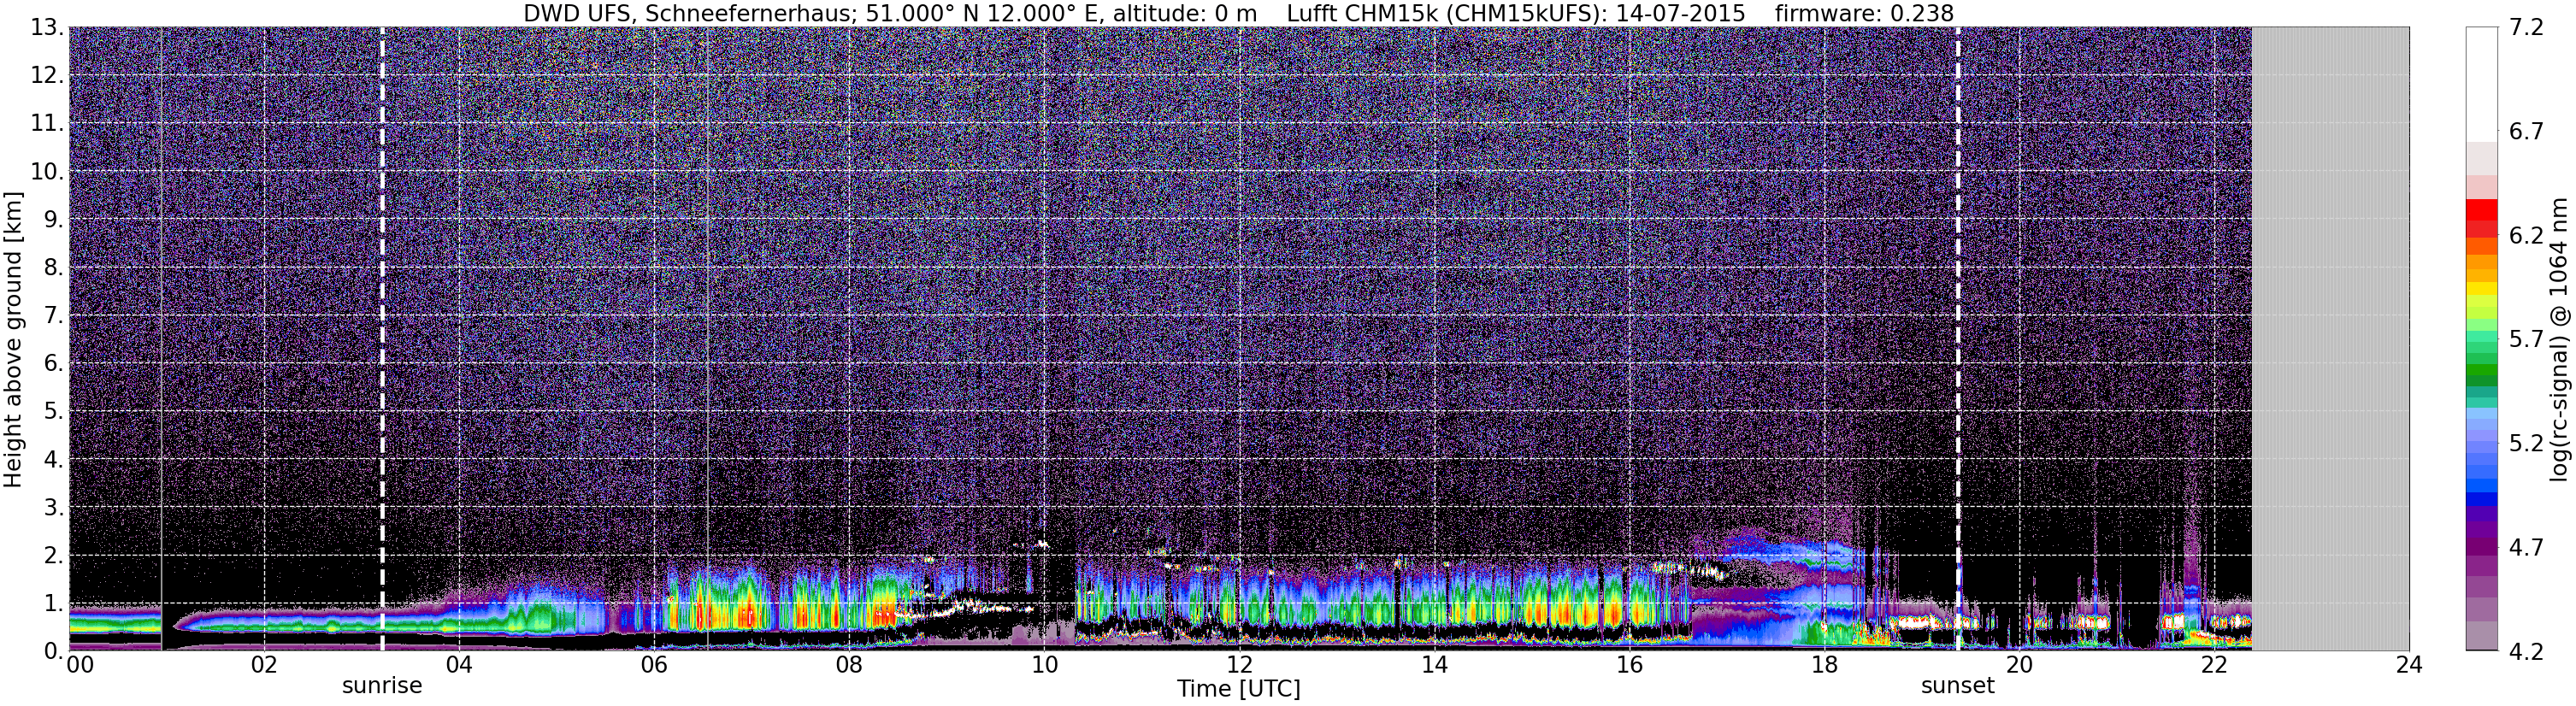Click the time axis tick "14"
The width and height of the screenshot is (2576, 706).
point(1434,665)
